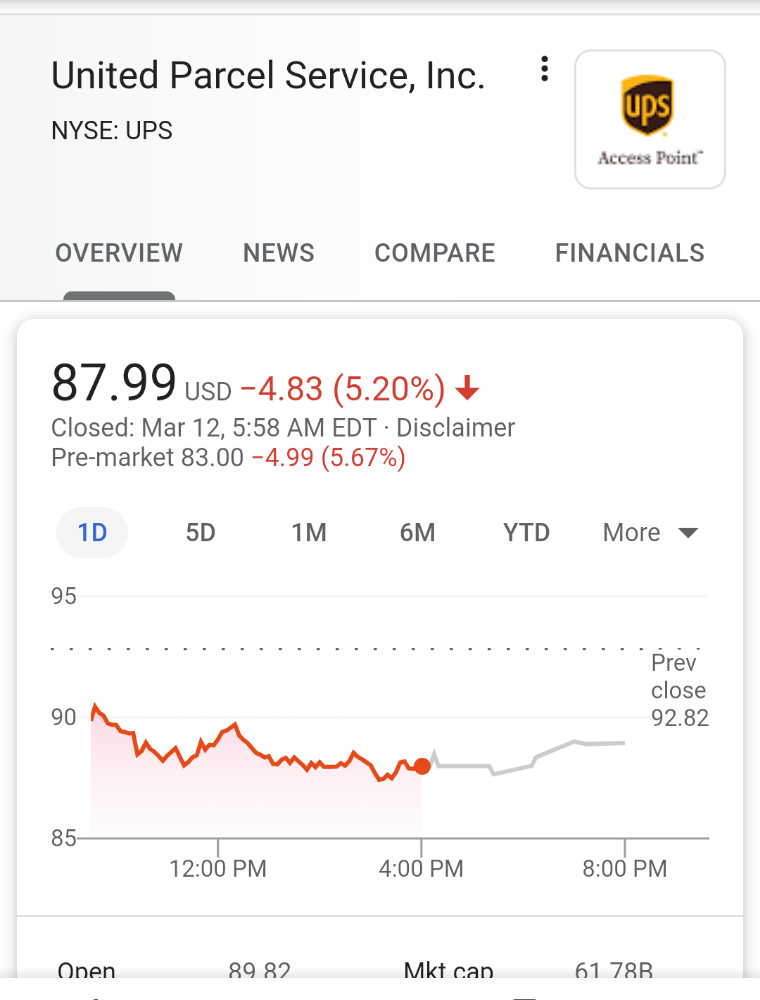Switch to the NEWS tab
The width and height of the screenshot is (760, 1000).
pyautogui.click(x=279, y=253)
